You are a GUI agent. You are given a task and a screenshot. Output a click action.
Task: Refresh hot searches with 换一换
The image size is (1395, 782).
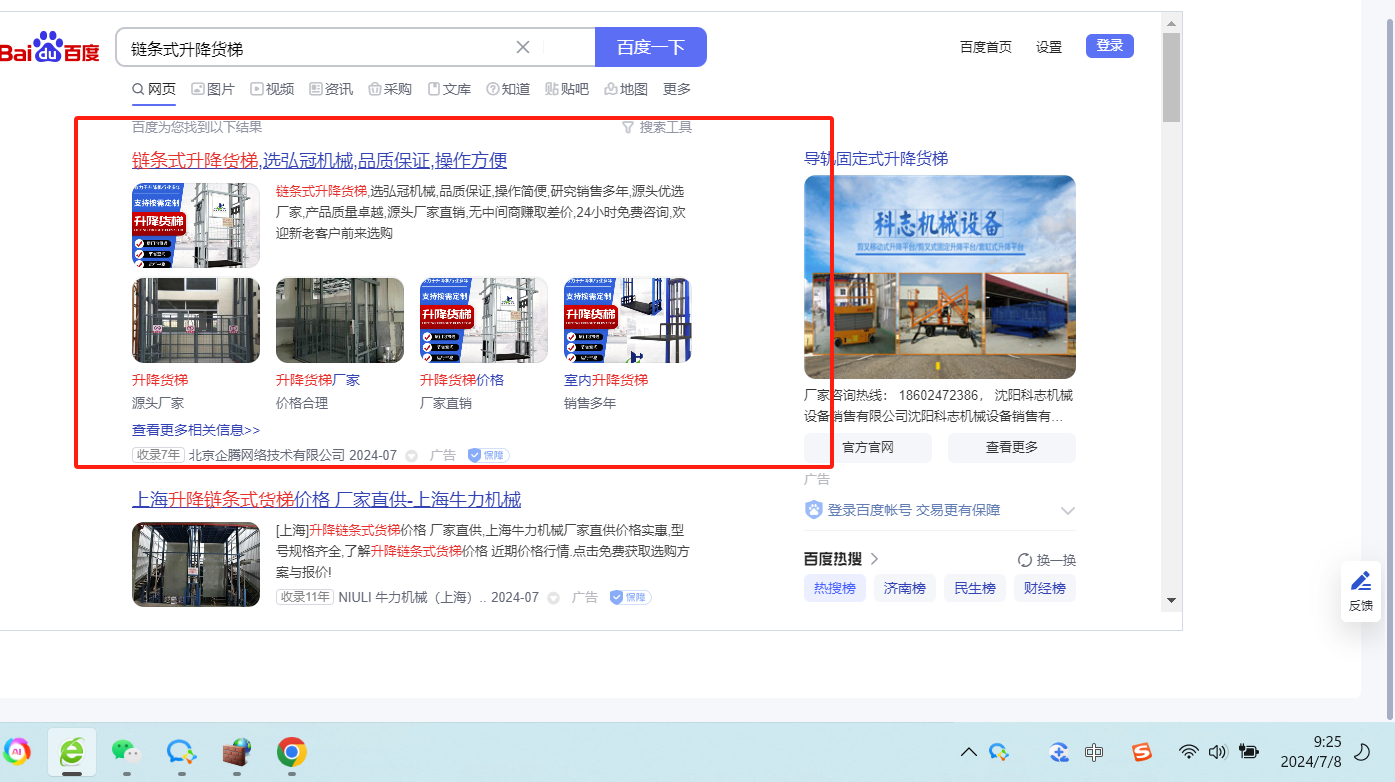point(1047,560)
